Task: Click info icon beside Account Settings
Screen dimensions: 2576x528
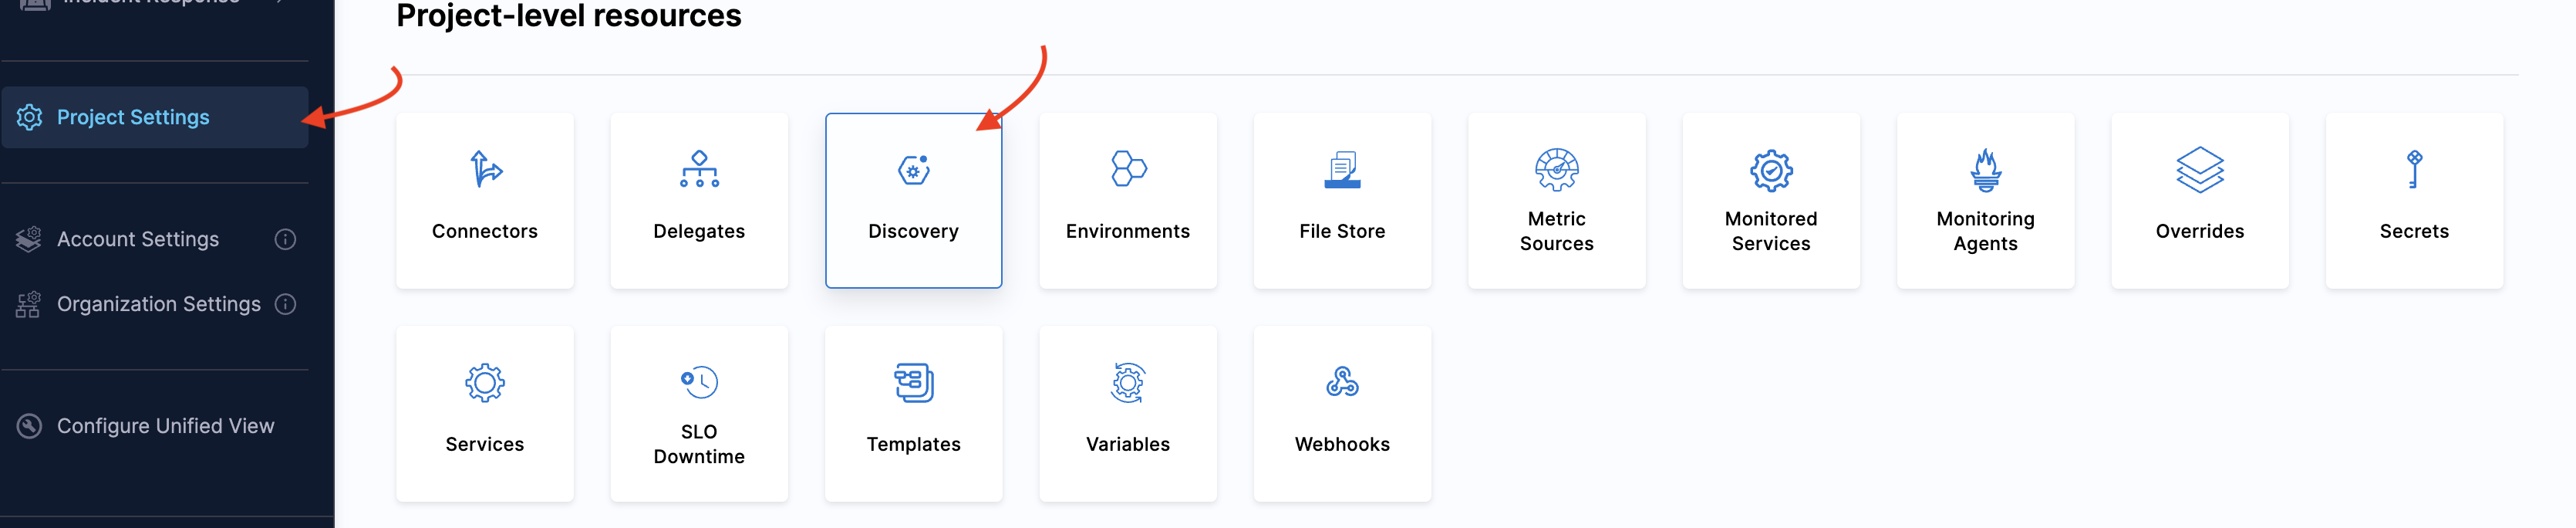Action: point(285,240)
